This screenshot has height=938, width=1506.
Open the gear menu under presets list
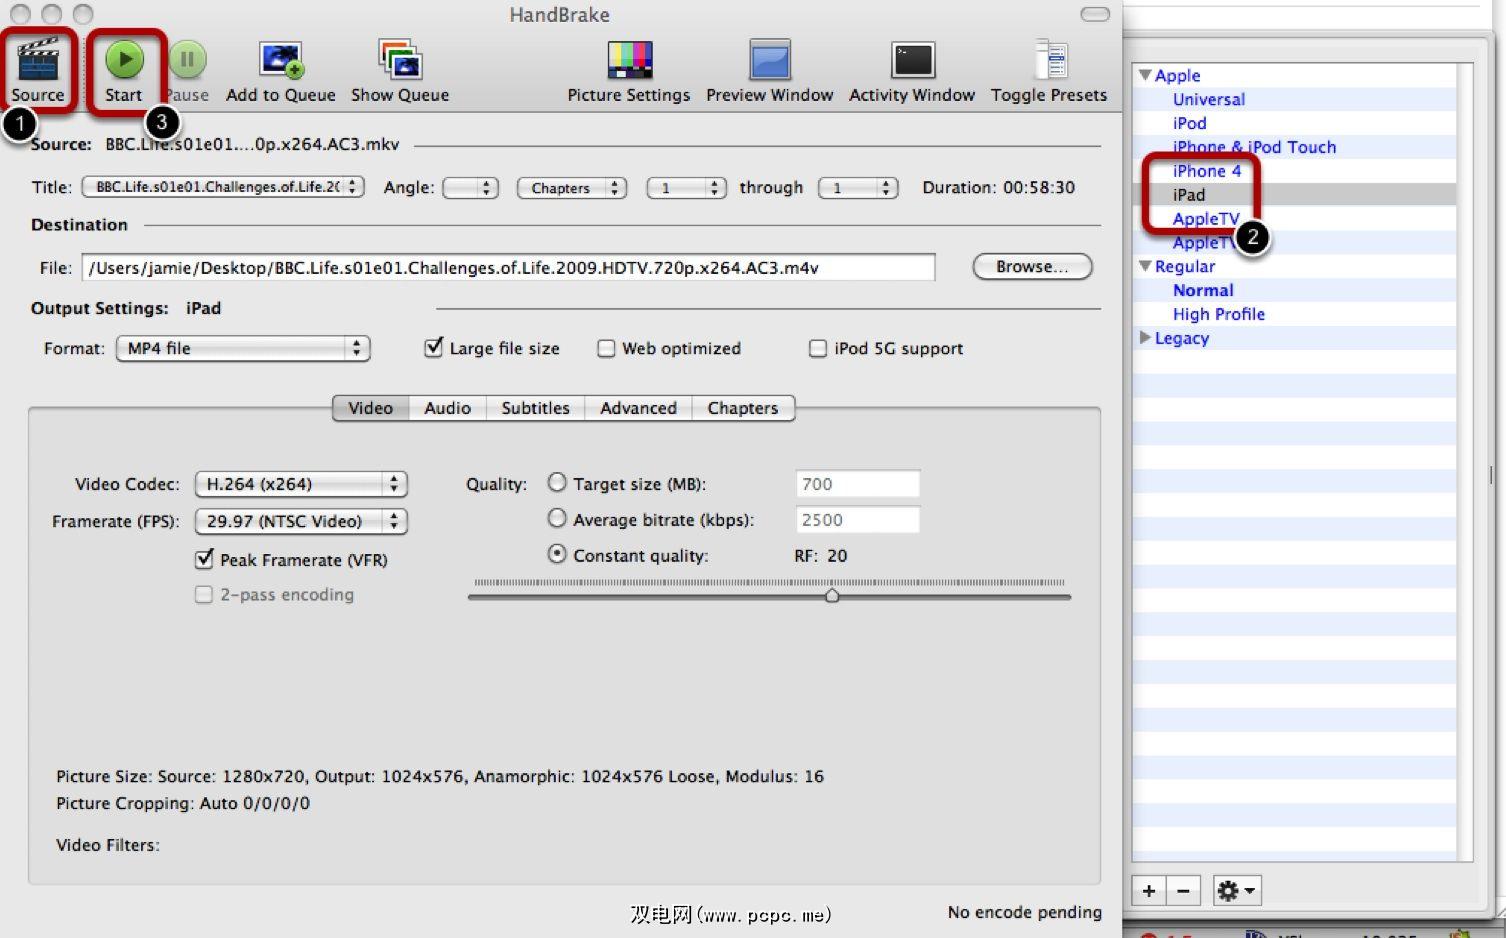pos(1236,891)
